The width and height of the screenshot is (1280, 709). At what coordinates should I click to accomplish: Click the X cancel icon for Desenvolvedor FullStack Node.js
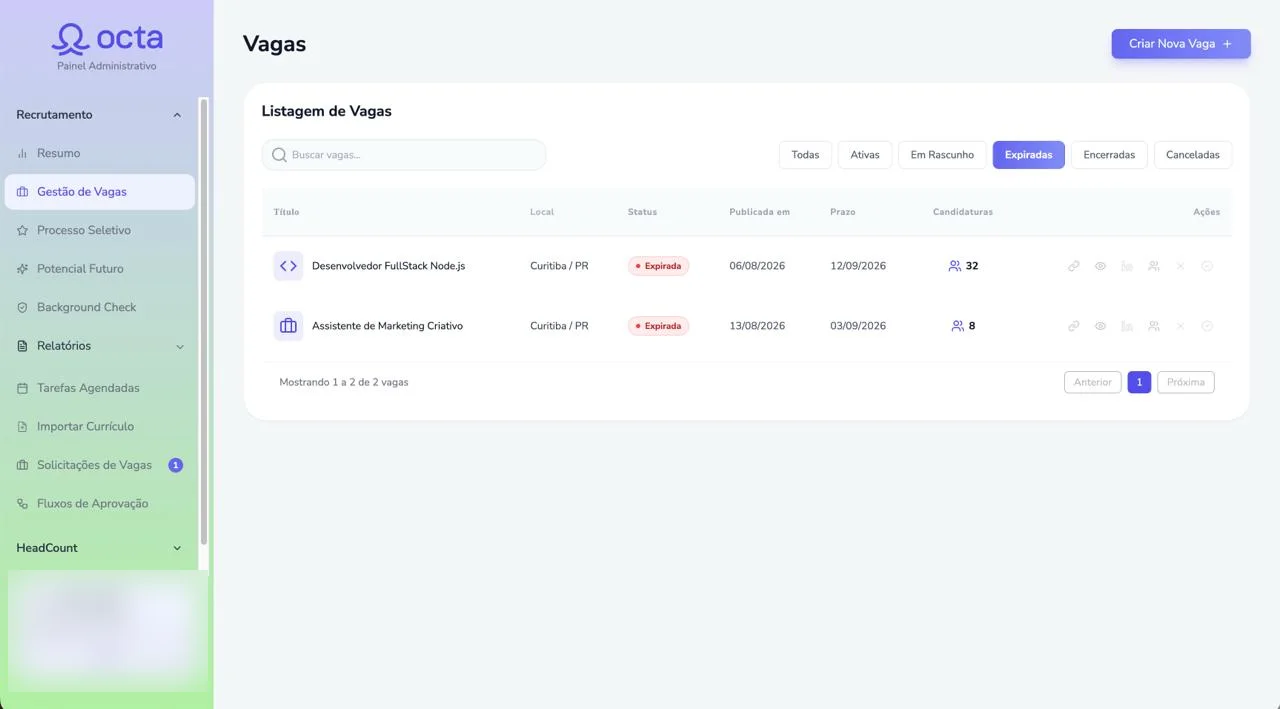(x=1180, y=266)
